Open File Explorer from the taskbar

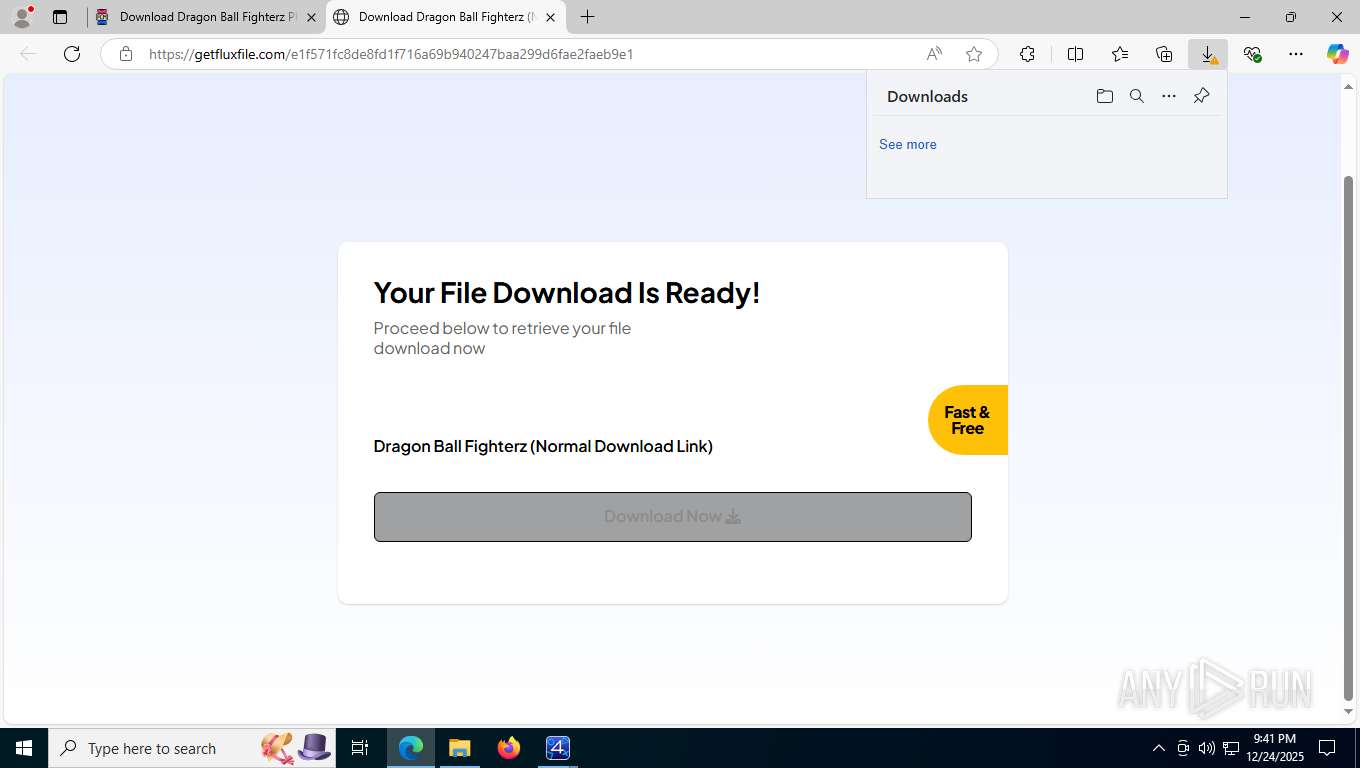pyautogui.click(x=460, y=748)
